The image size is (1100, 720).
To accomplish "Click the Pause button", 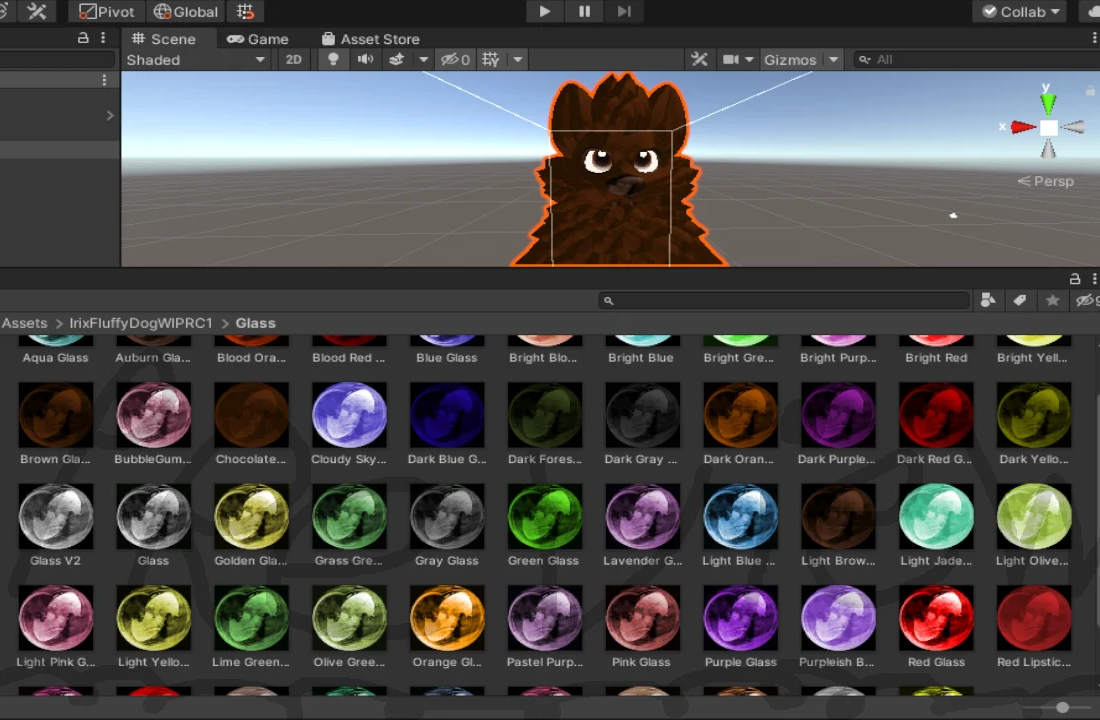I will click(584, 11).
